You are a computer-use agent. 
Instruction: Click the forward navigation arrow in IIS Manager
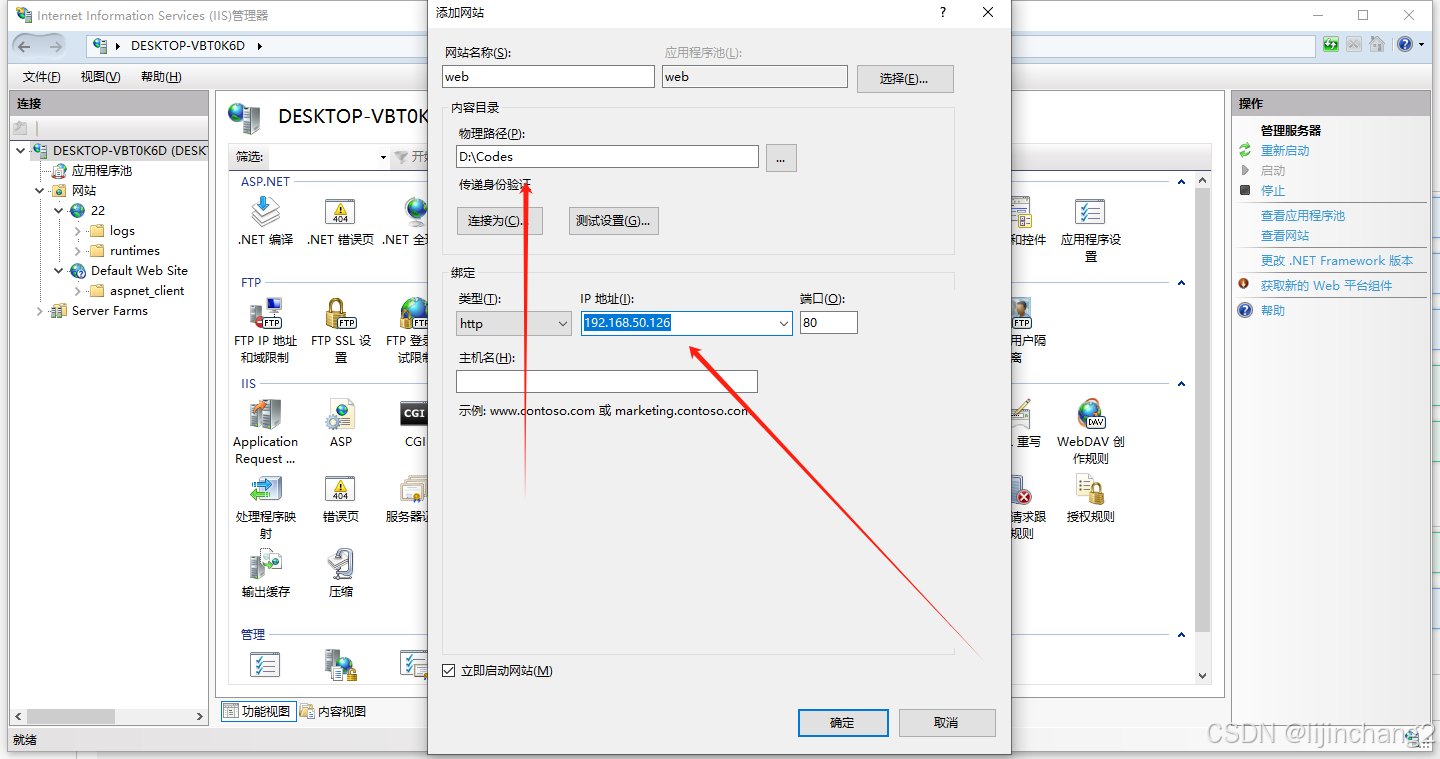pyautogui.click(x=55, y=46)
